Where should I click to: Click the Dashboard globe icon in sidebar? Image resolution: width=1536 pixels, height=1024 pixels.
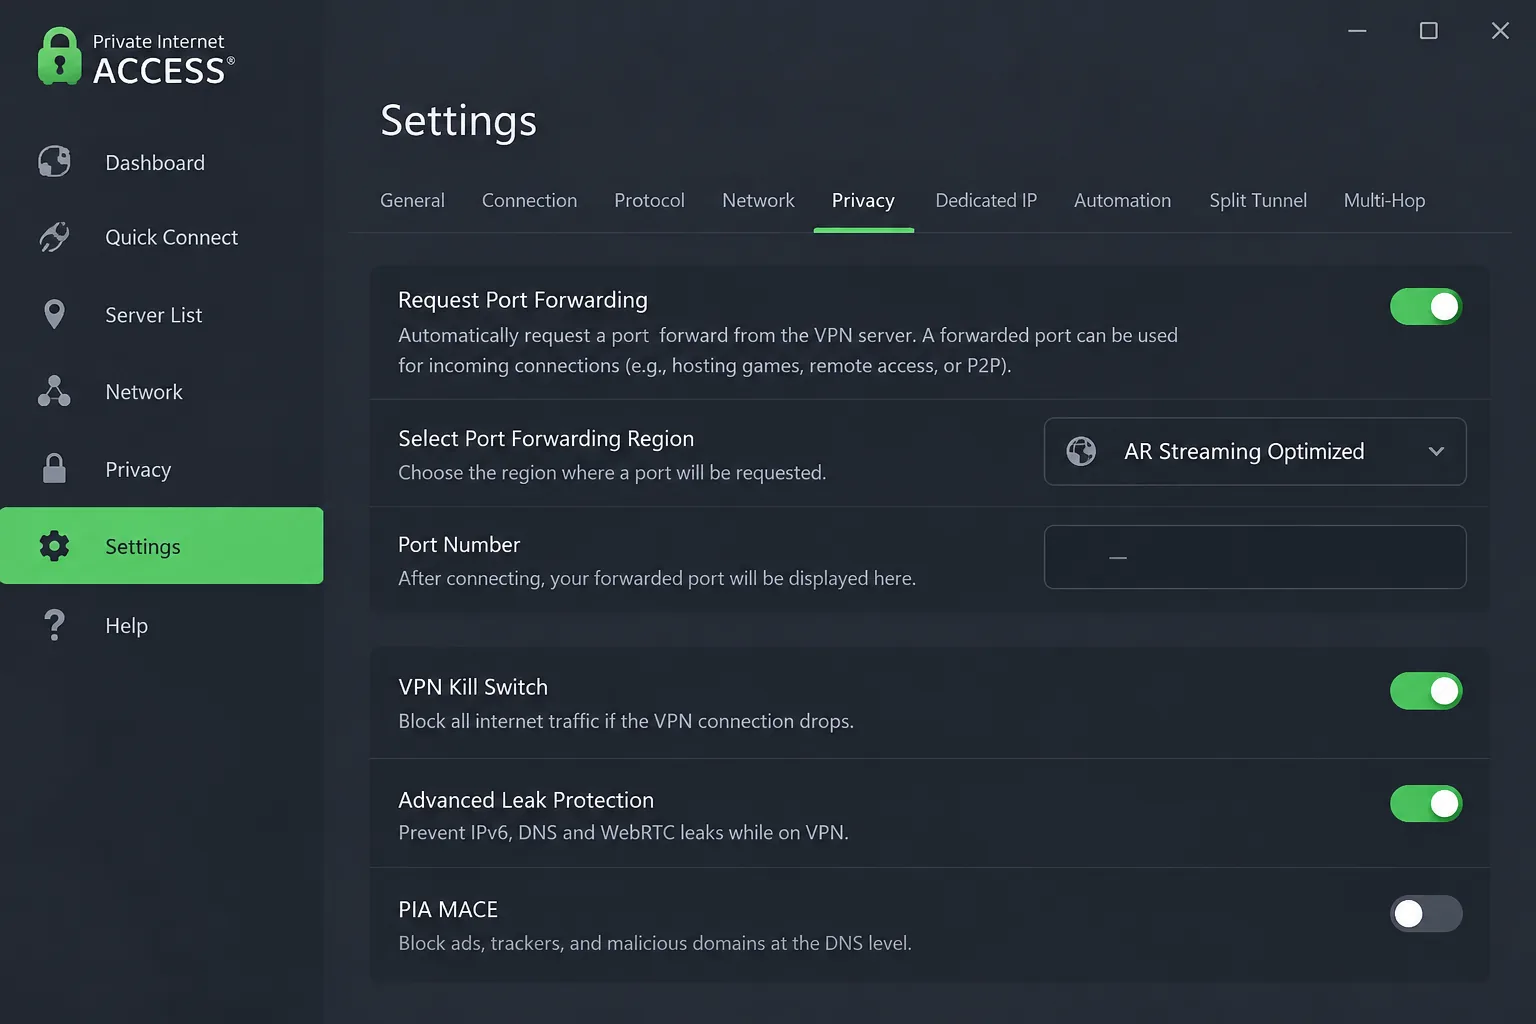click(54, 161)
